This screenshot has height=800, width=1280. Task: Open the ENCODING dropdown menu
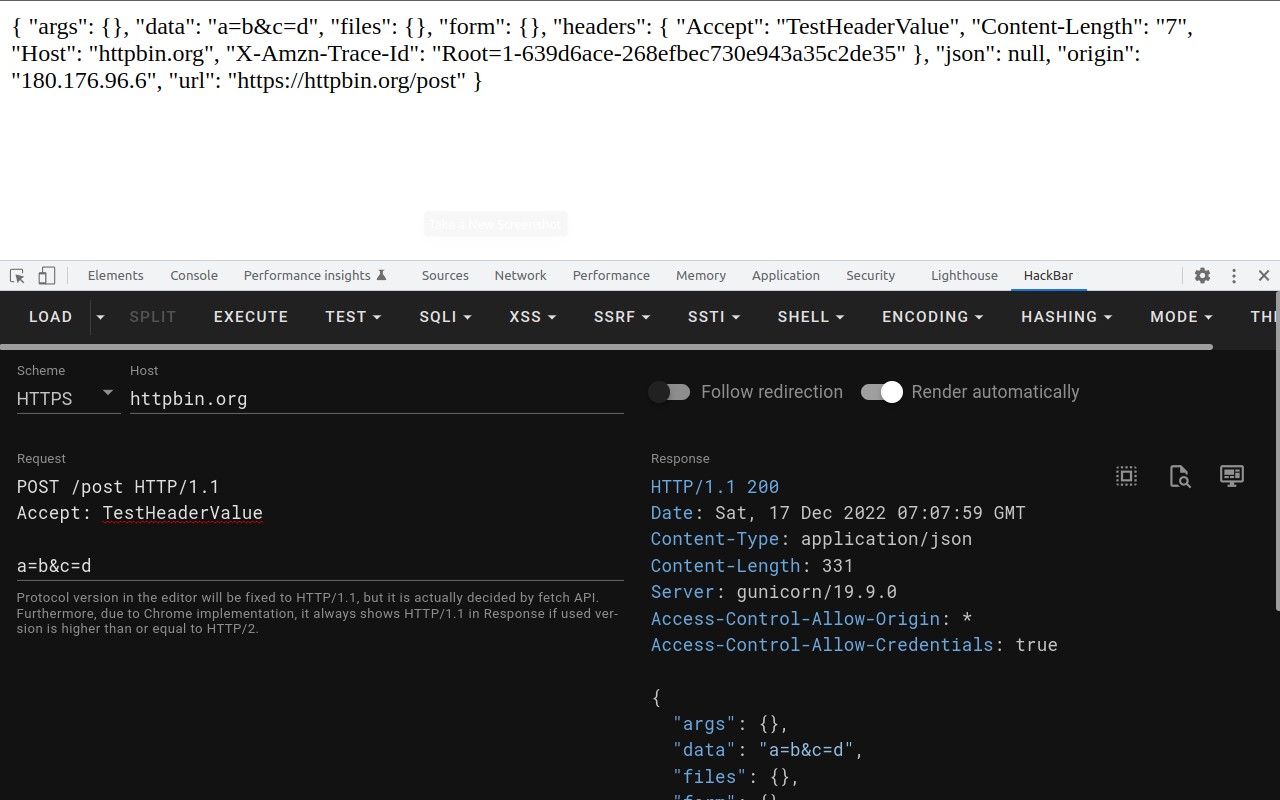(932, 317)
